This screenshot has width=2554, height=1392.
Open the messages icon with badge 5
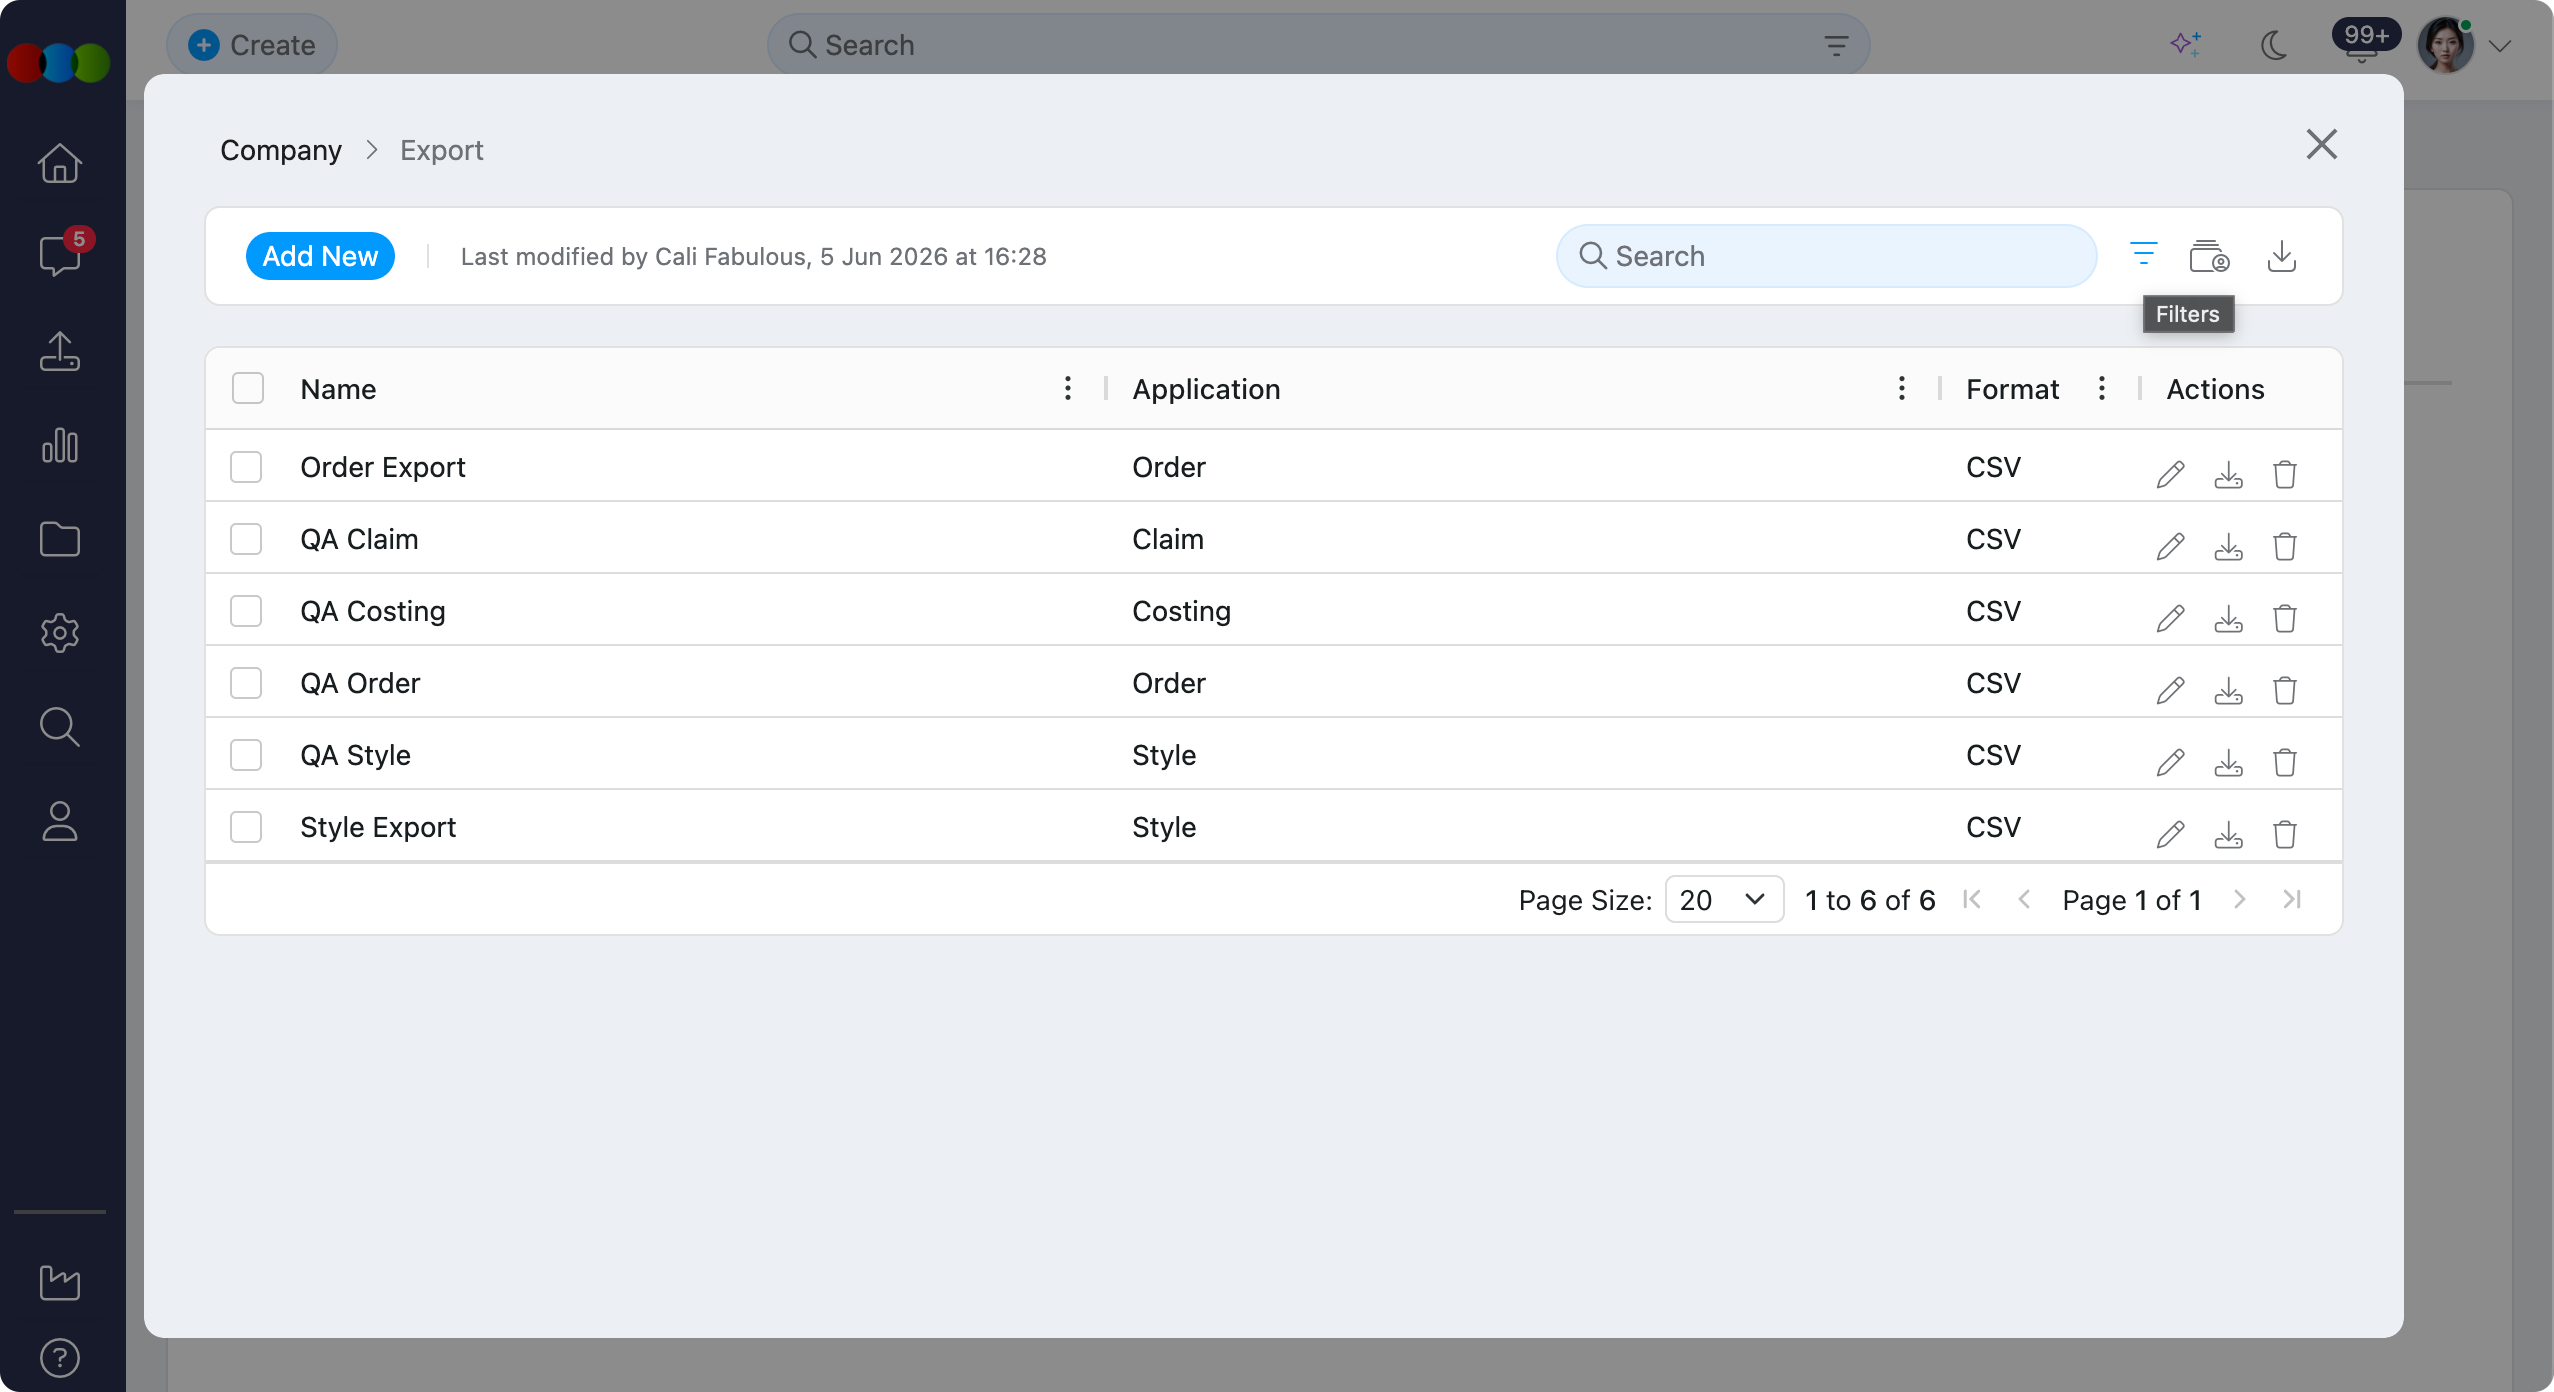pyautogui.click(x=60, y=255)
